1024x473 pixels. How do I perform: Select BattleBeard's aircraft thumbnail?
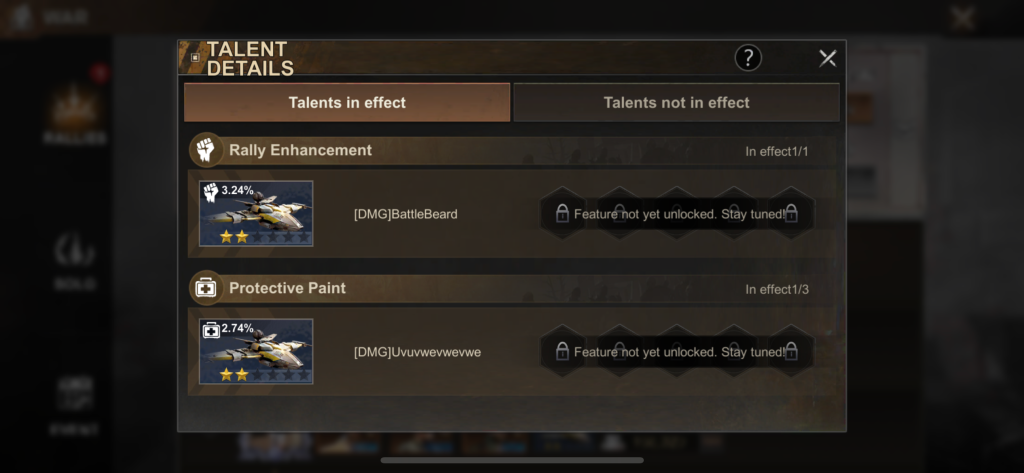pyautogui.click(x=256, y=214)
